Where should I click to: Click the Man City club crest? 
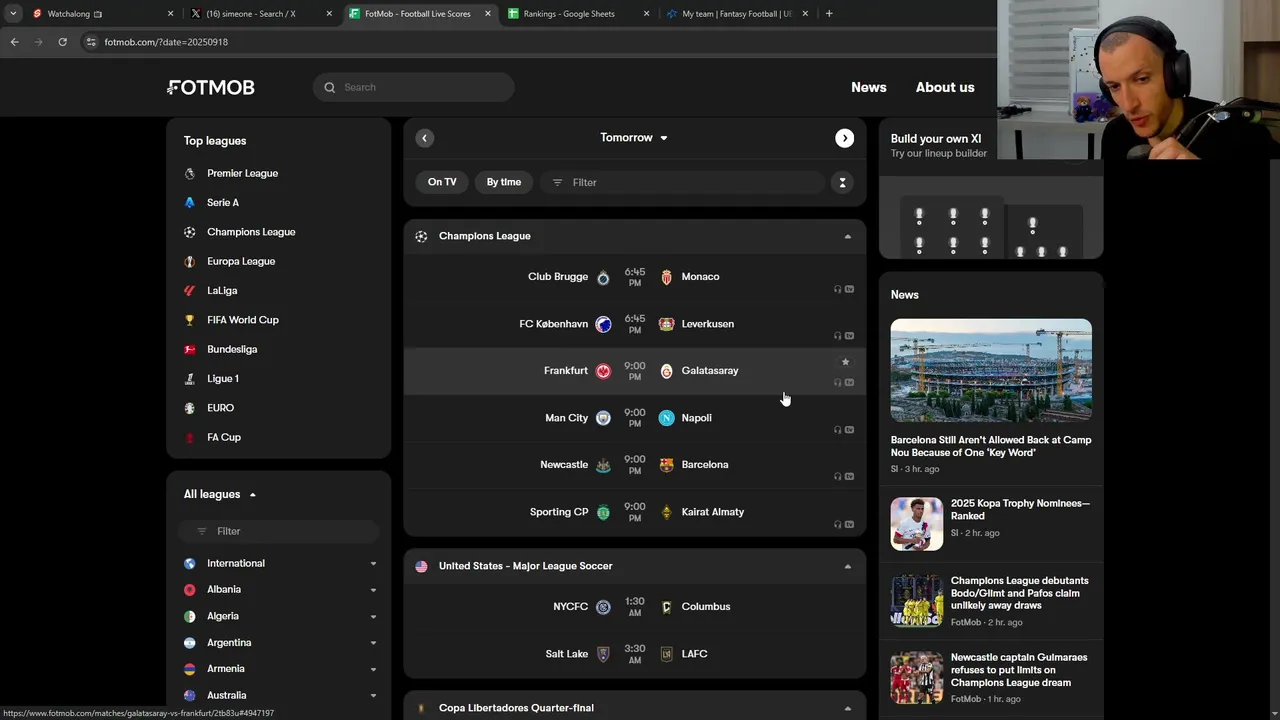(x=603, y=418)
